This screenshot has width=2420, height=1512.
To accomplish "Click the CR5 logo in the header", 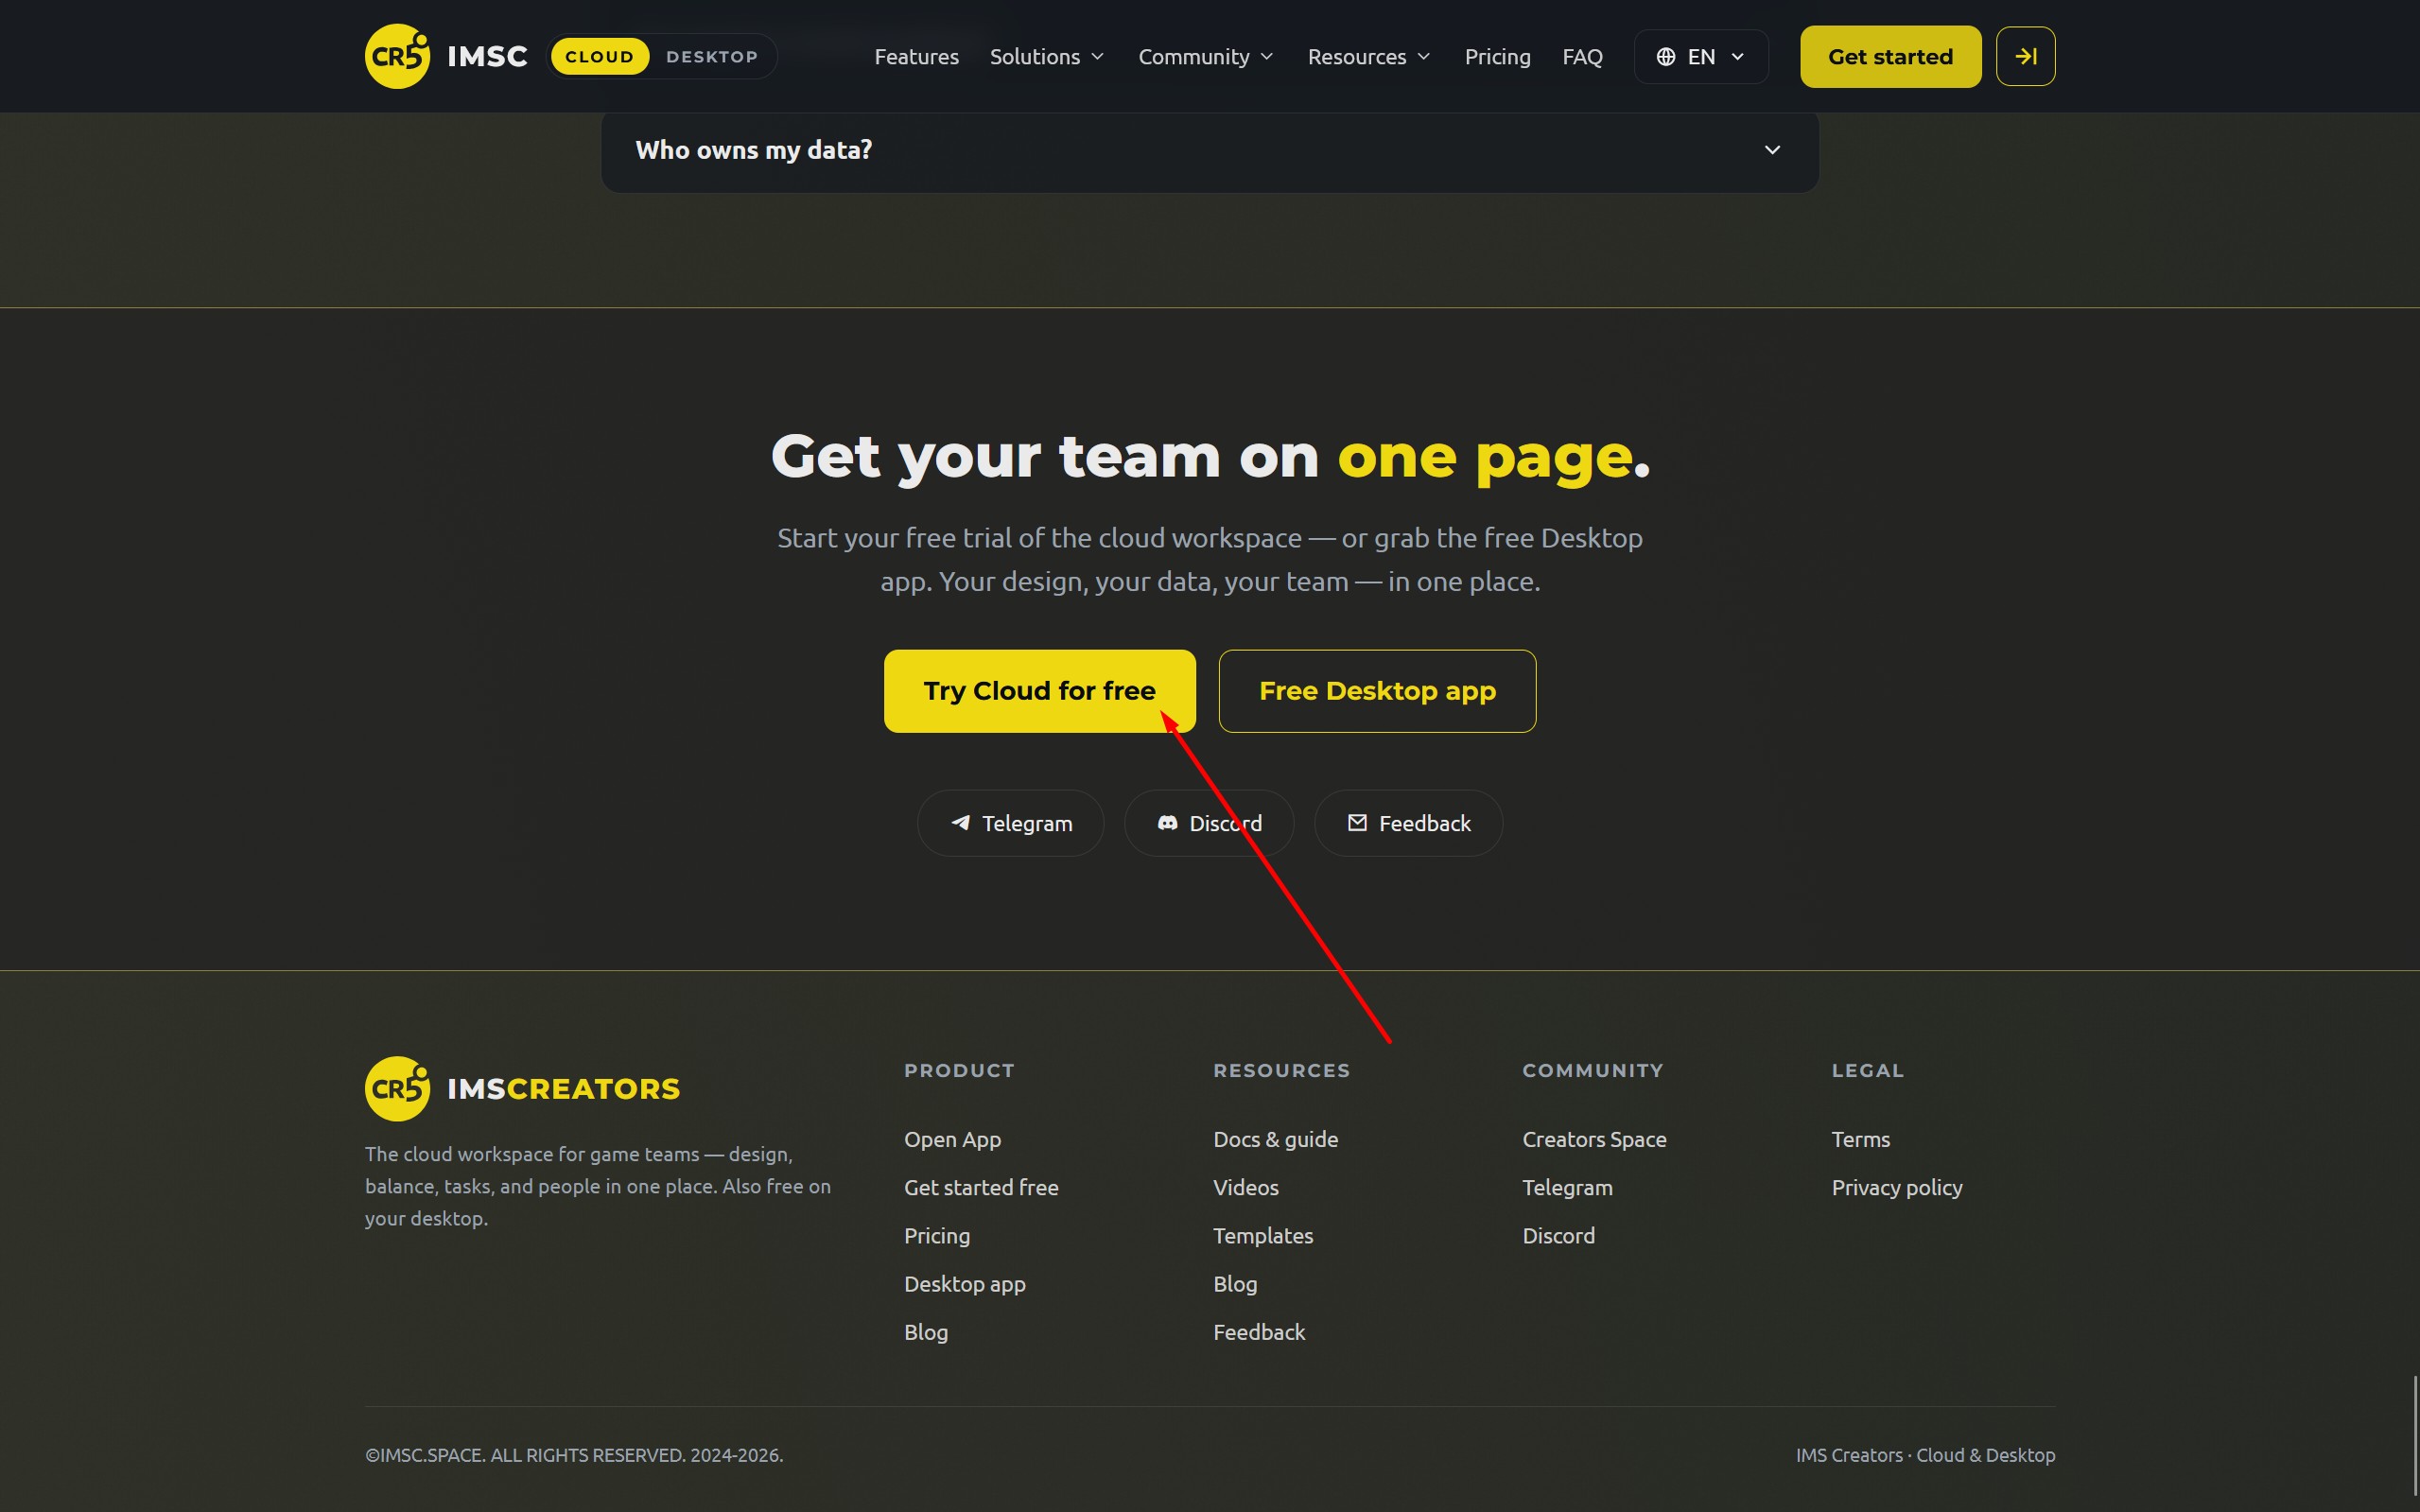I will pos(397,56).
